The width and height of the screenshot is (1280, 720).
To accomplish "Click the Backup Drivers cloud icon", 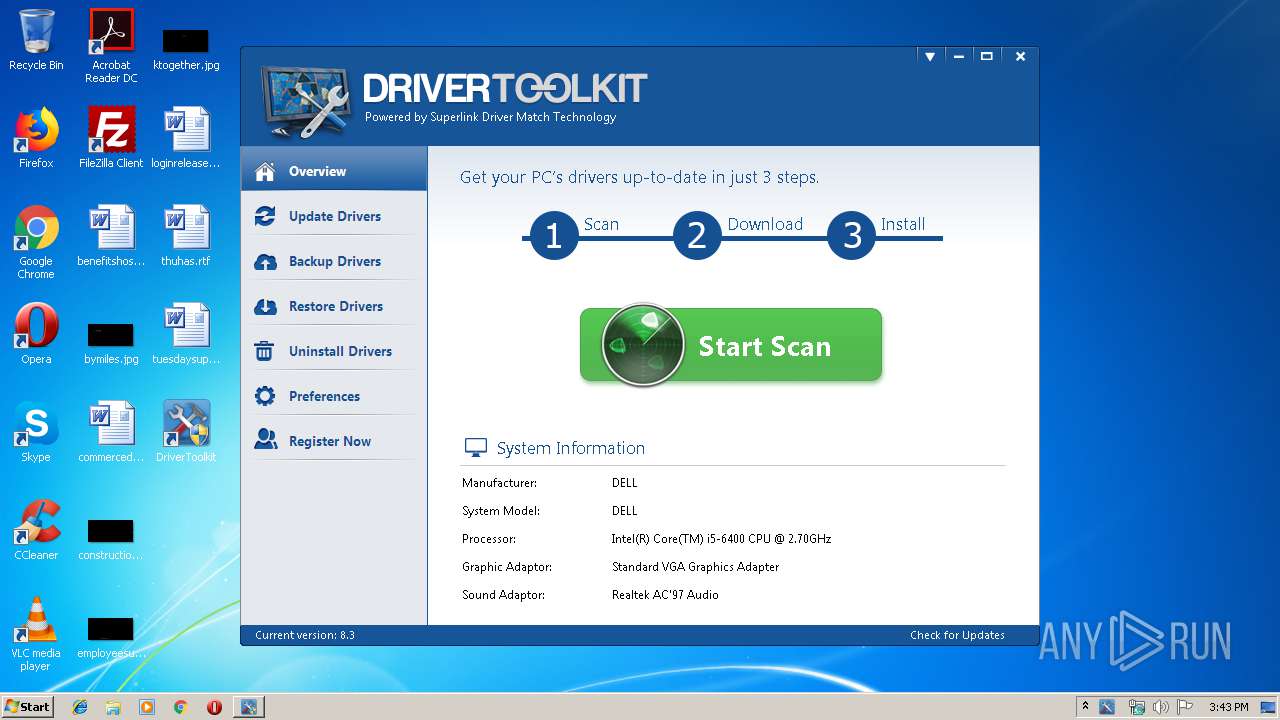I will (265, 261).
